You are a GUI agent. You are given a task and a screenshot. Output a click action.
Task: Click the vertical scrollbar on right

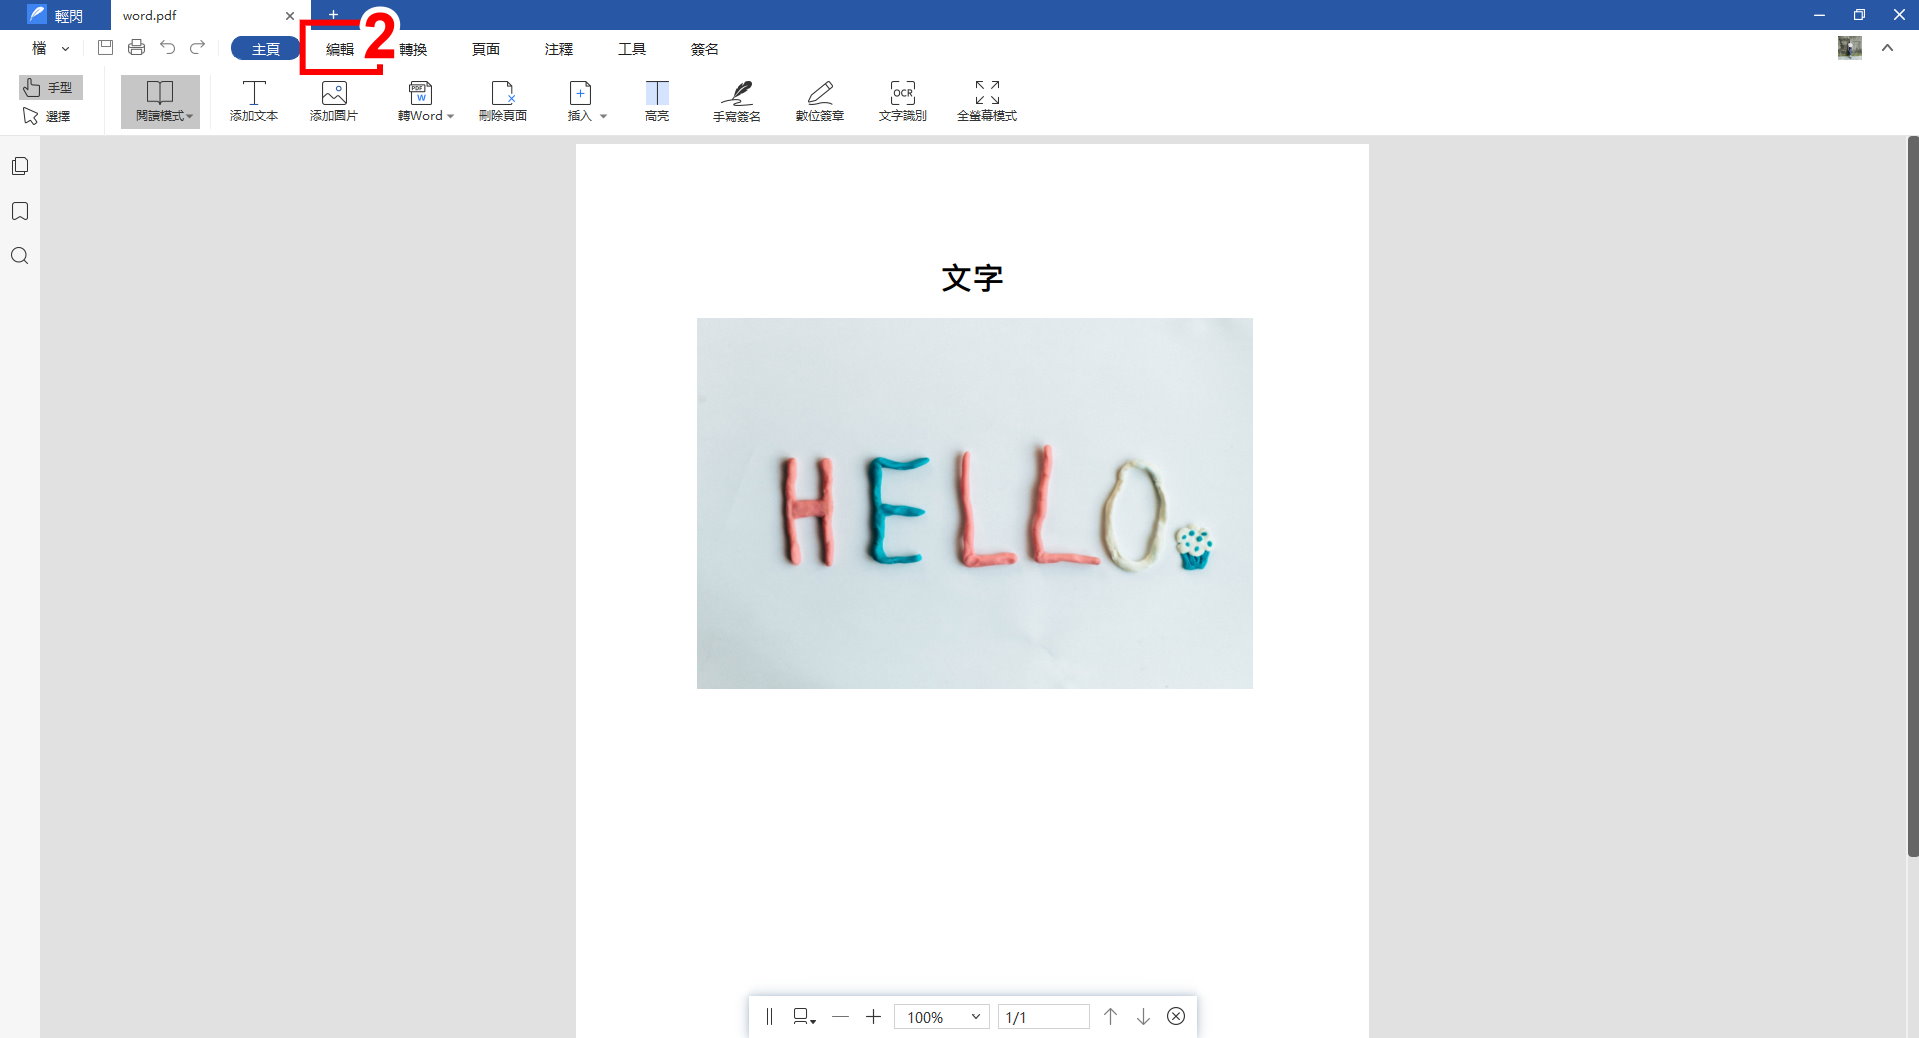(x=1913, y=497)
